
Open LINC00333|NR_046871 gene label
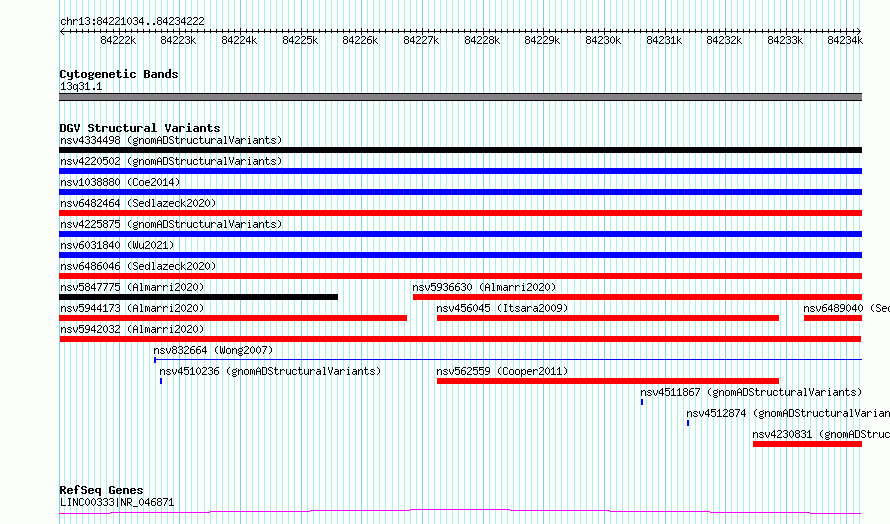click(x=117, y=502)
